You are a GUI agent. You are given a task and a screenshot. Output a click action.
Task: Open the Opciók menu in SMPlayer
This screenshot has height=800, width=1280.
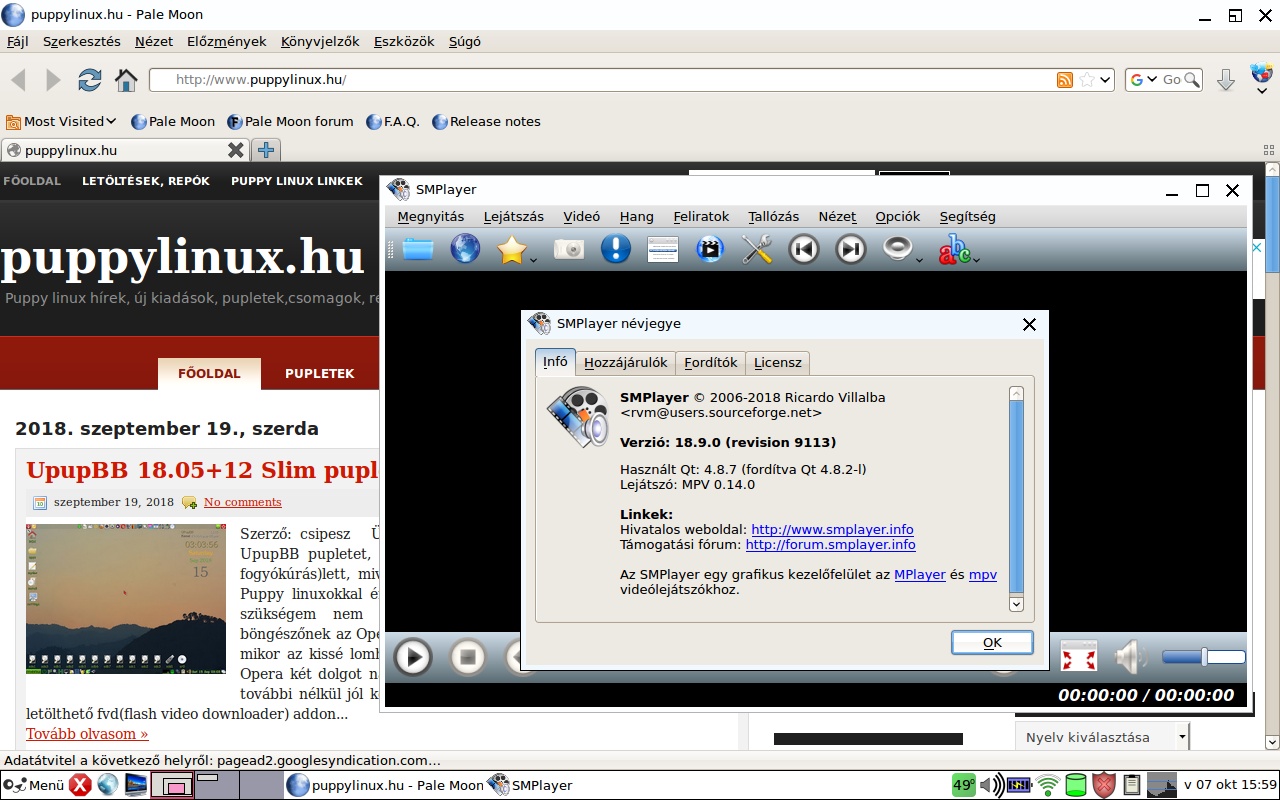898,216
